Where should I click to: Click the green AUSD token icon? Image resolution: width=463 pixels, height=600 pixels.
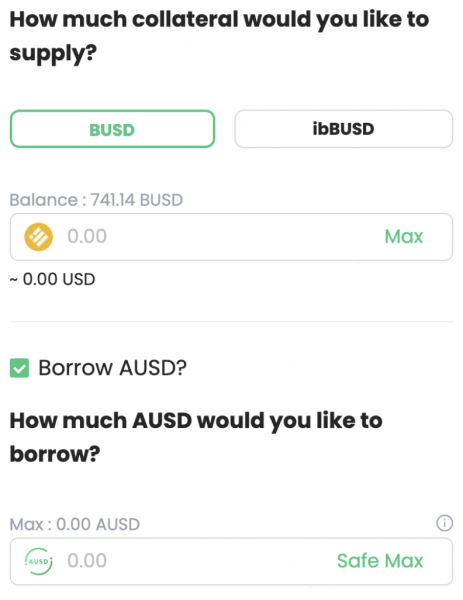[x=39, y=561]
